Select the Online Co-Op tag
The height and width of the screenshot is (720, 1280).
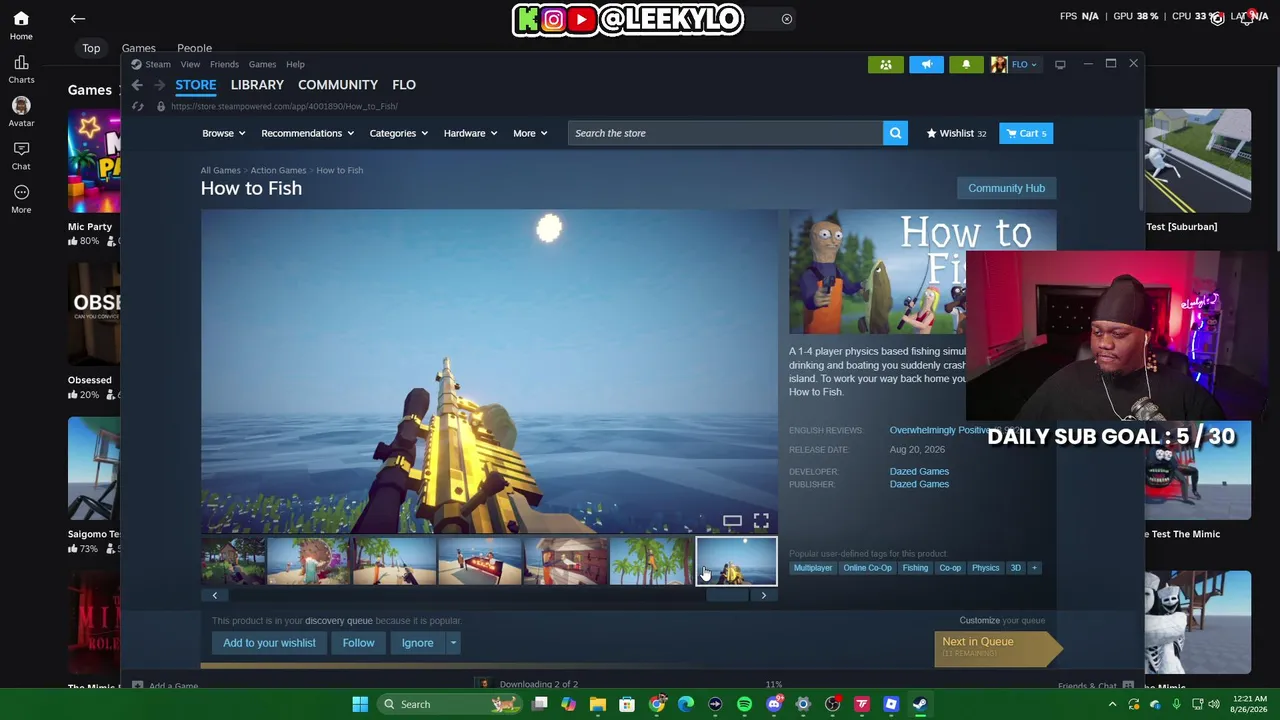(x=867, y=568)
